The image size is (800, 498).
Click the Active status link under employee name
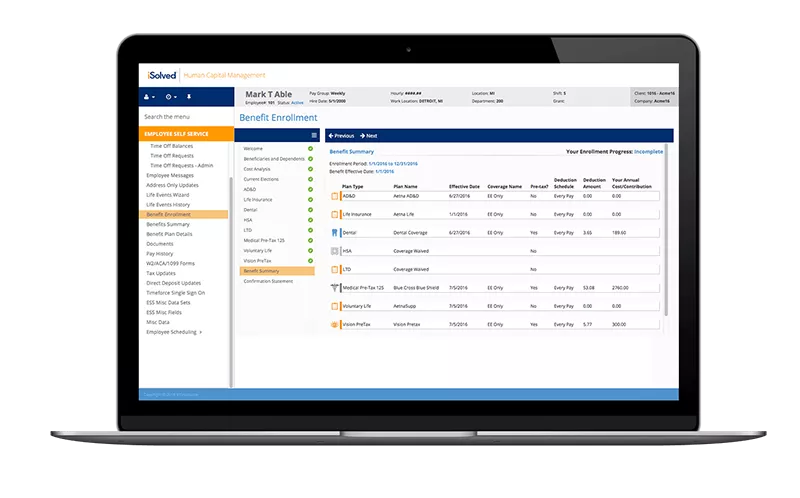[297, 103]
